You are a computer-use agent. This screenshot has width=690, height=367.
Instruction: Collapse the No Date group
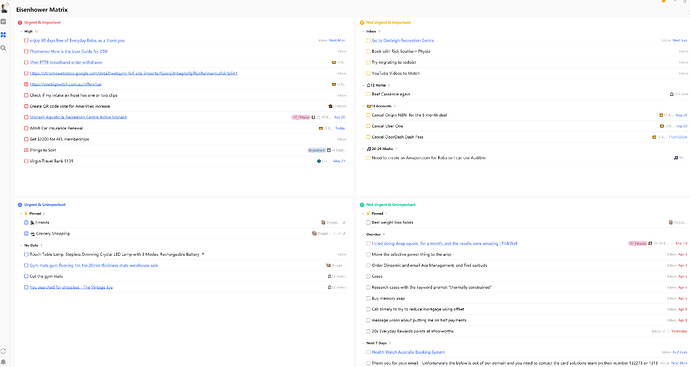[x=21, y=245]
